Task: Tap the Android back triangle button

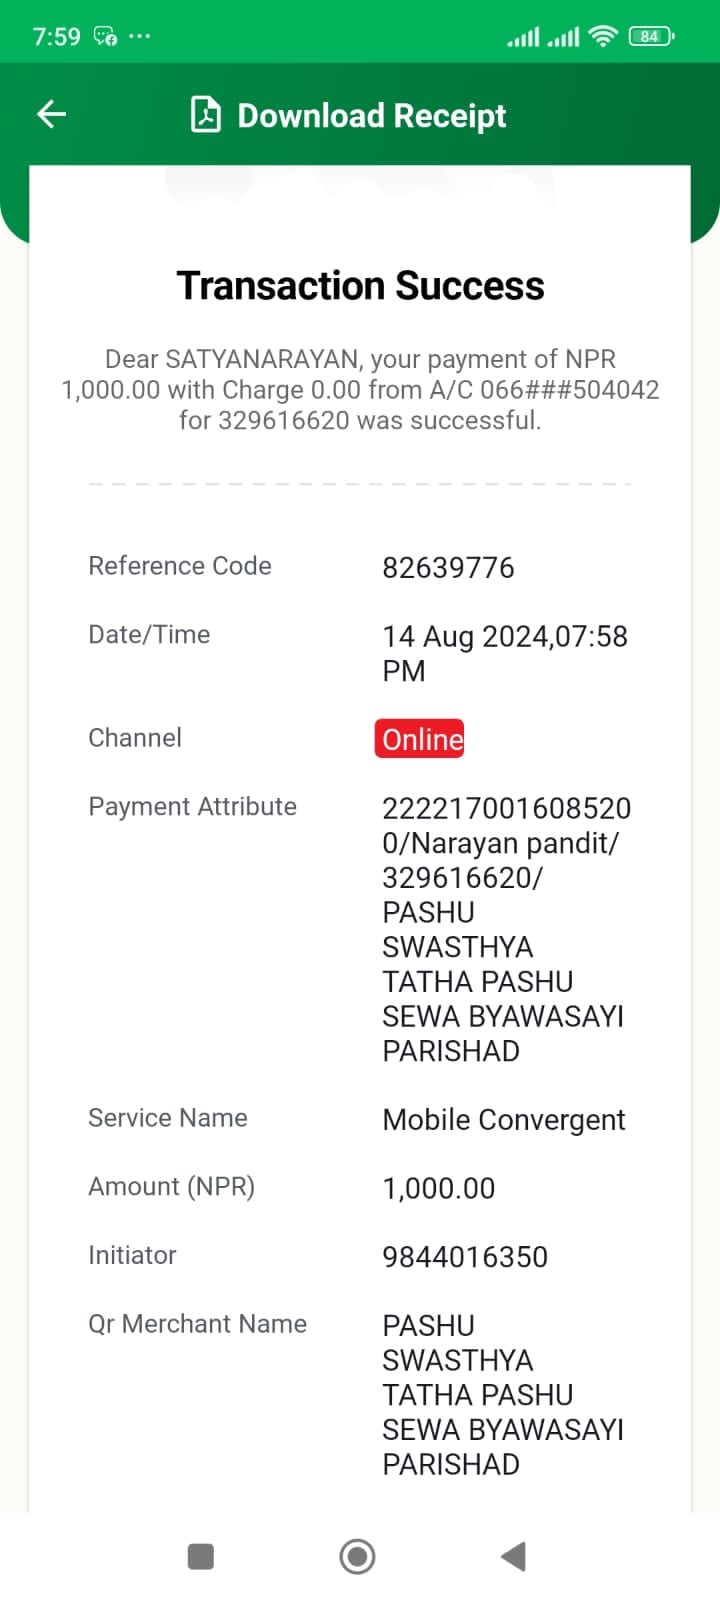Action: 513,1556
